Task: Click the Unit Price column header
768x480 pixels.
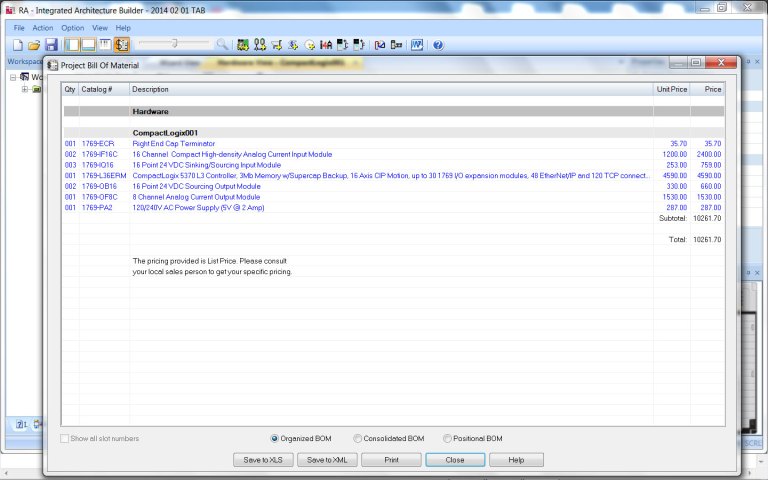Action: 672,89
